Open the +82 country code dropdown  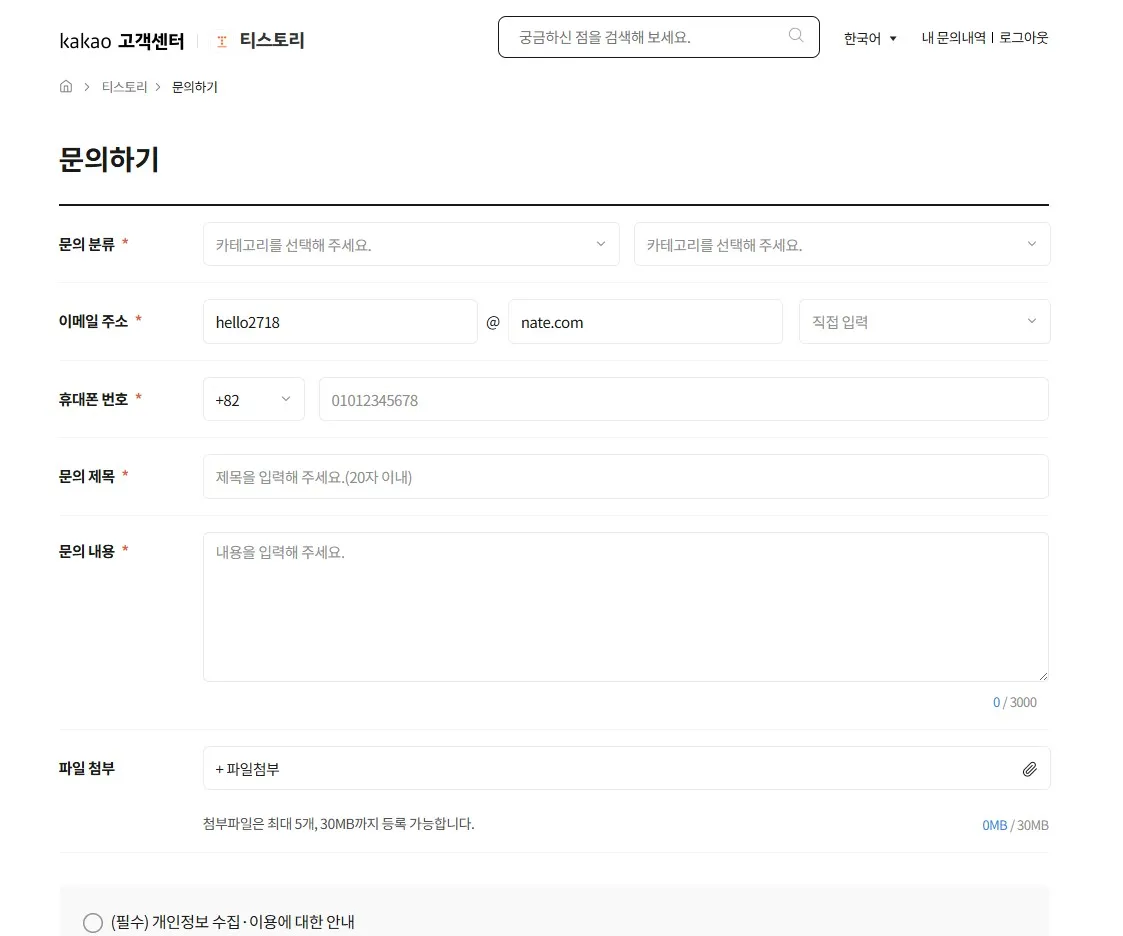click(253, 399)
